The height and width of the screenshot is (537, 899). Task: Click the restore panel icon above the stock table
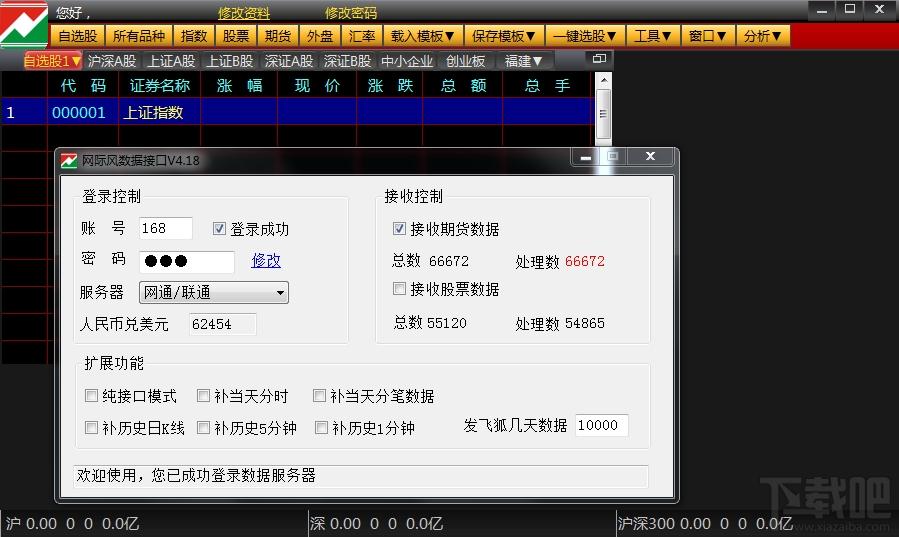[x=599, y=58]
